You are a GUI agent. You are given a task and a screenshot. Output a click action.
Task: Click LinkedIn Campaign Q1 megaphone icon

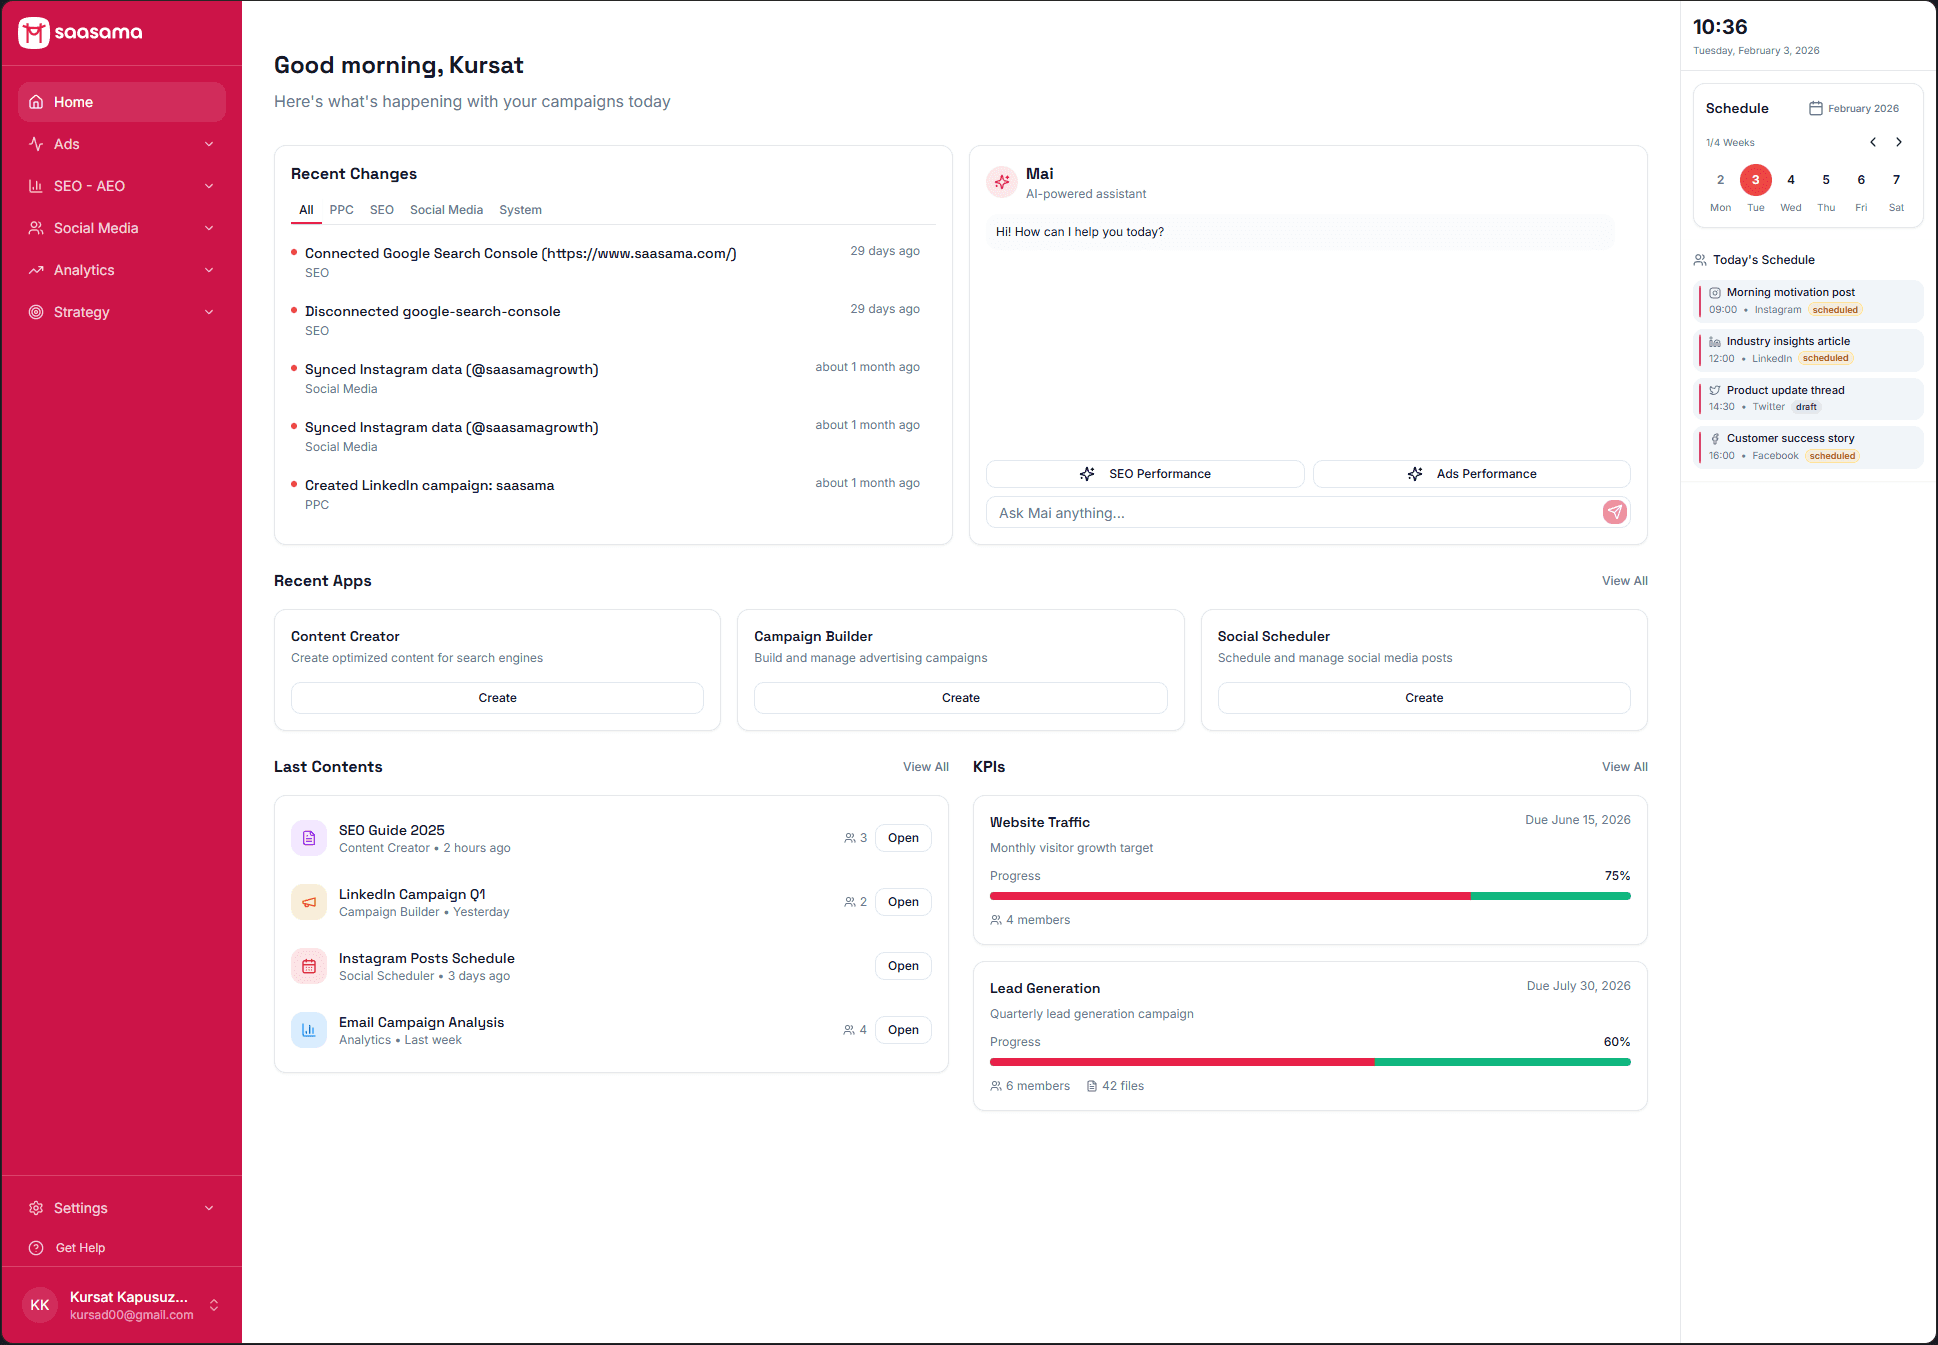309,902
